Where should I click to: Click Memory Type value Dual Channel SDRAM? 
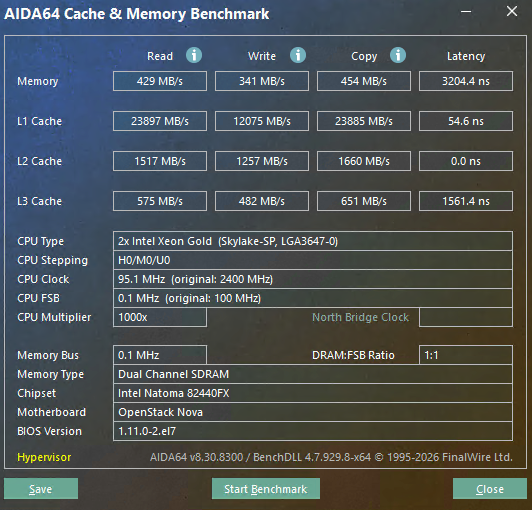click(313, 374)
